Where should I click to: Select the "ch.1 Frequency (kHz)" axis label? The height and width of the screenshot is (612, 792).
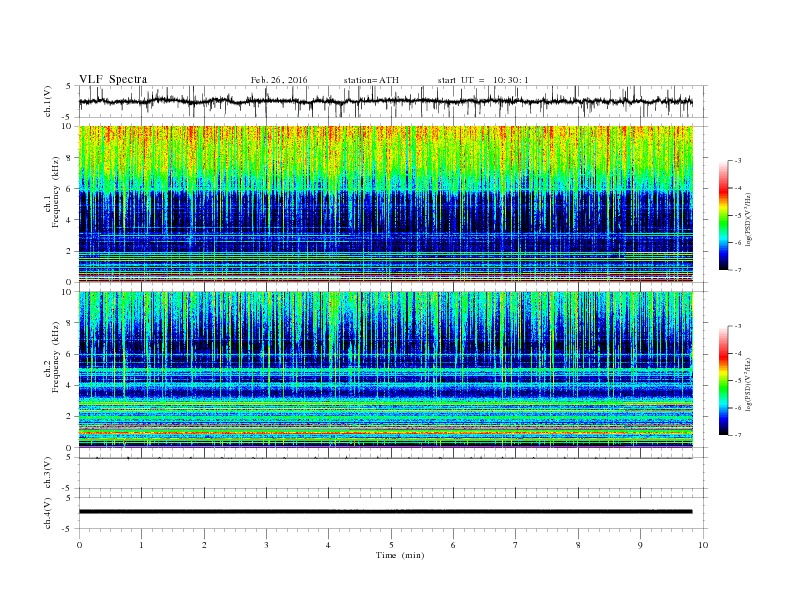point(52,192)
